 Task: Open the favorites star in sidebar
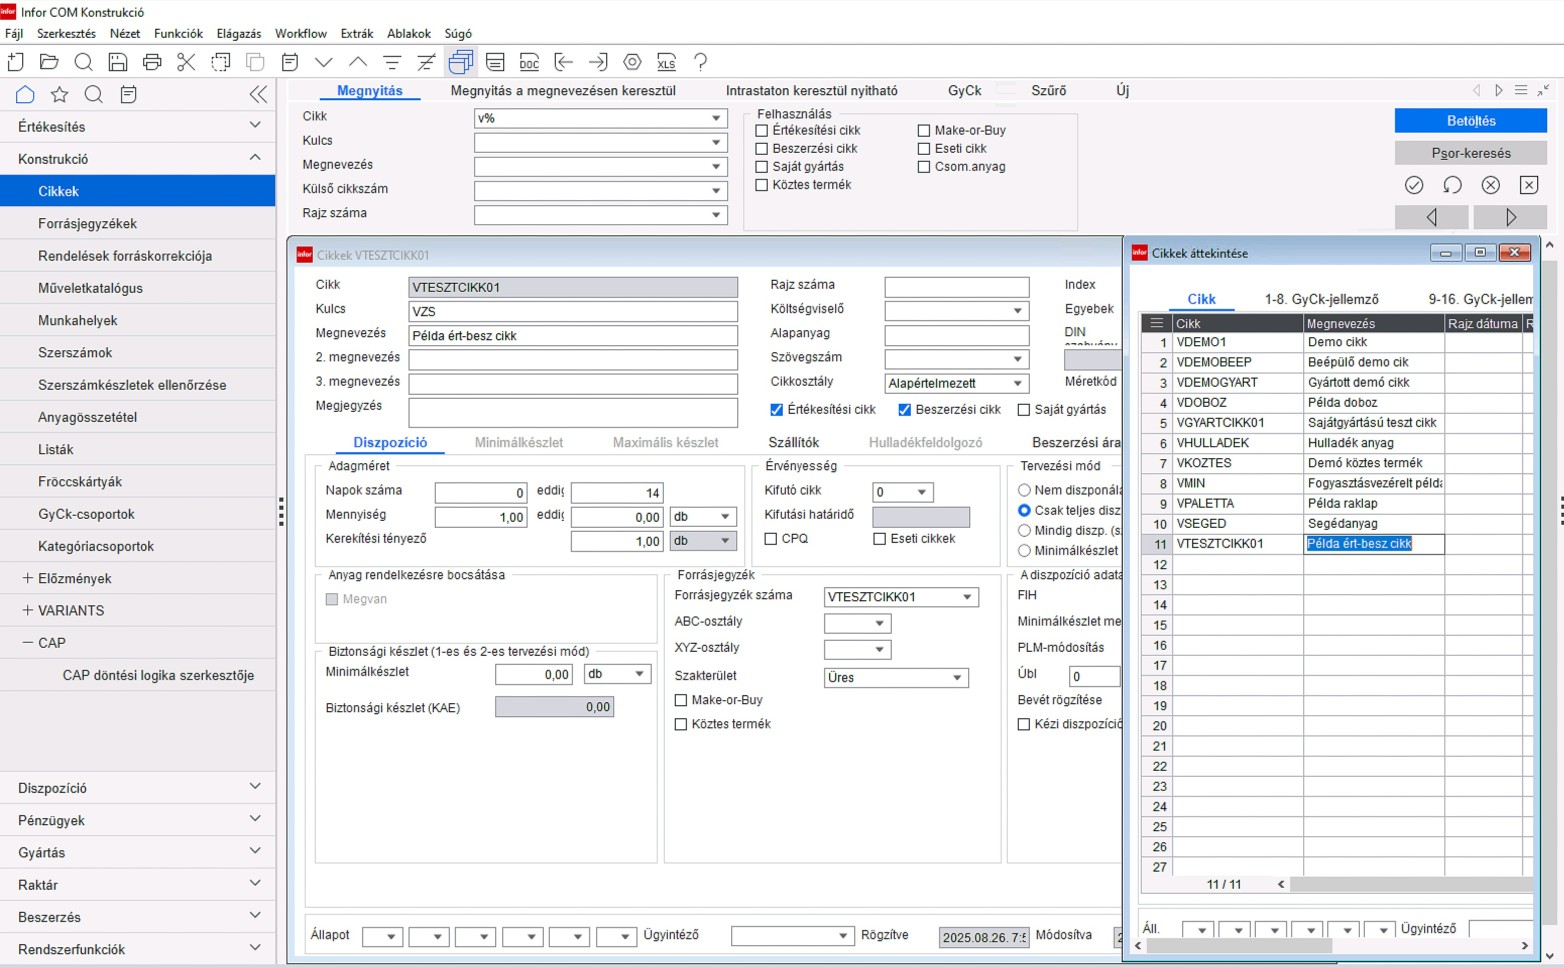point(60,95)
